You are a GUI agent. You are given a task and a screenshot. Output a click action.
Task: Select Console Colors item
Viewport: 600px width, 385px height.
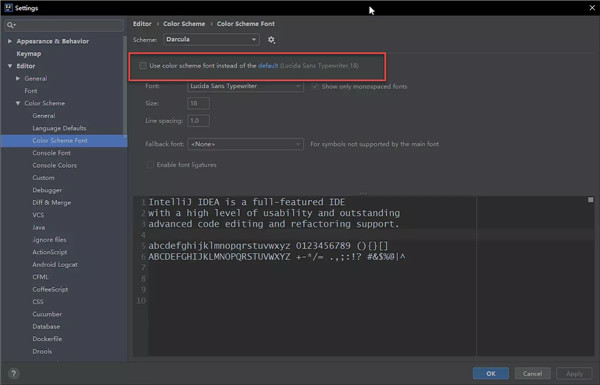point(55,165)
